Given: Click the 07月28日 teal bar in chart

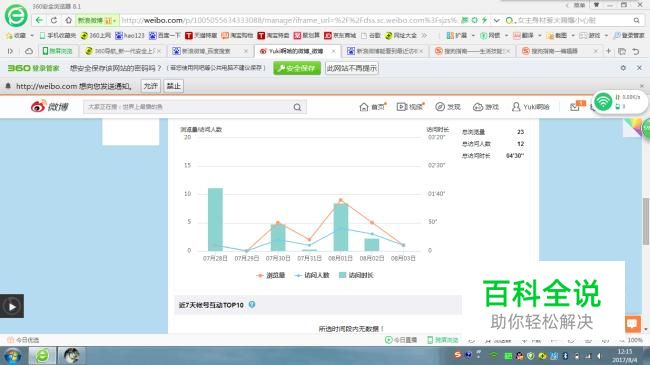Looking at the screenshot, I should point(215,219).
